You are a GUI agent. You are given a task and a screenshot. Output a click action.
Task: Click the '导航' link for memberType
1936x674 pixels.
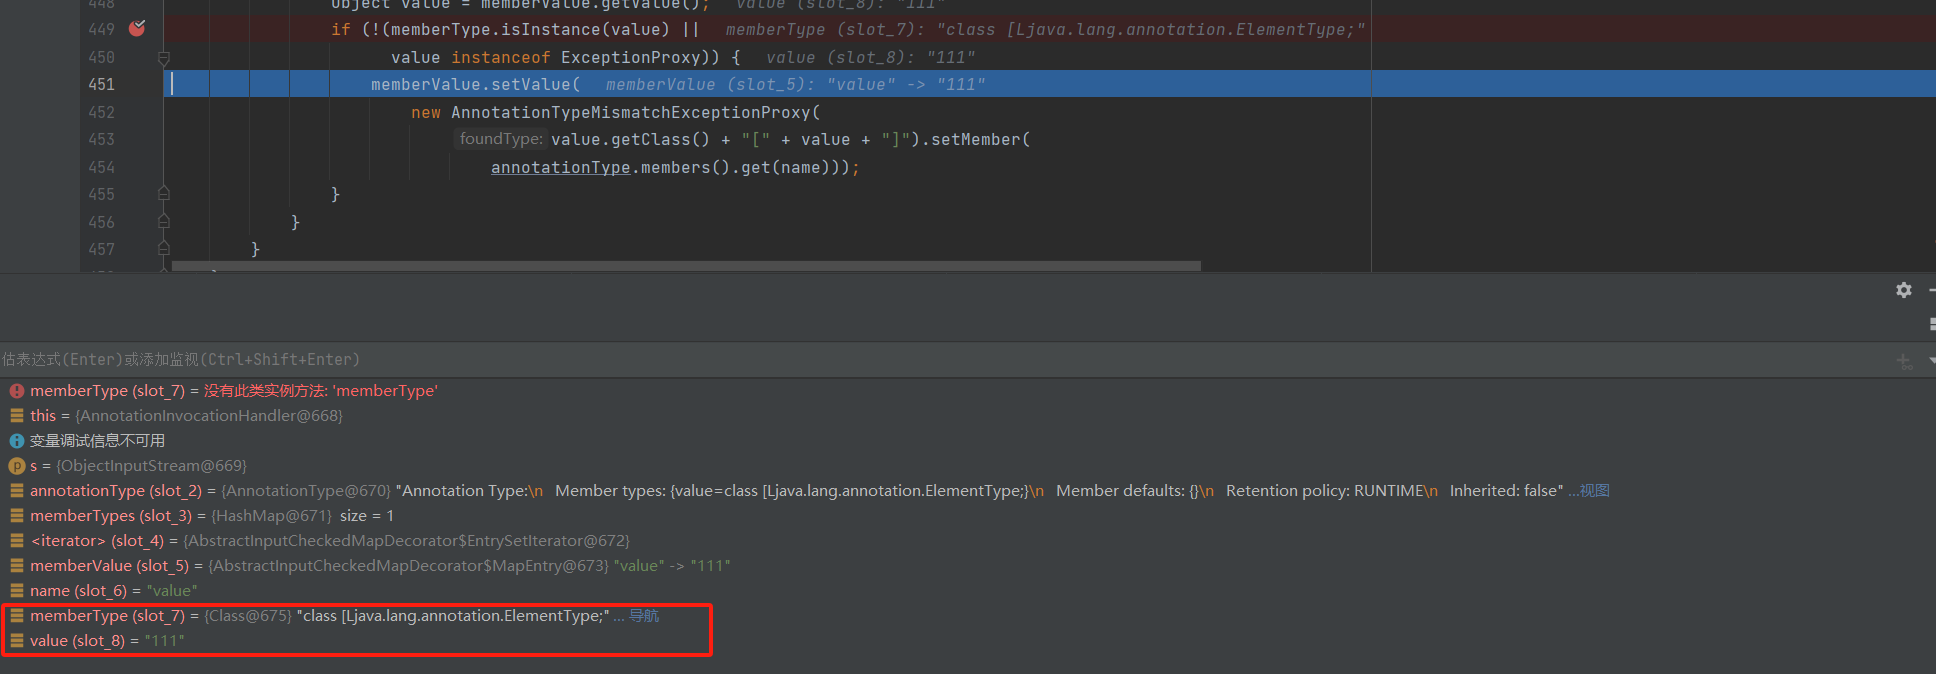(x=643, y=616)
